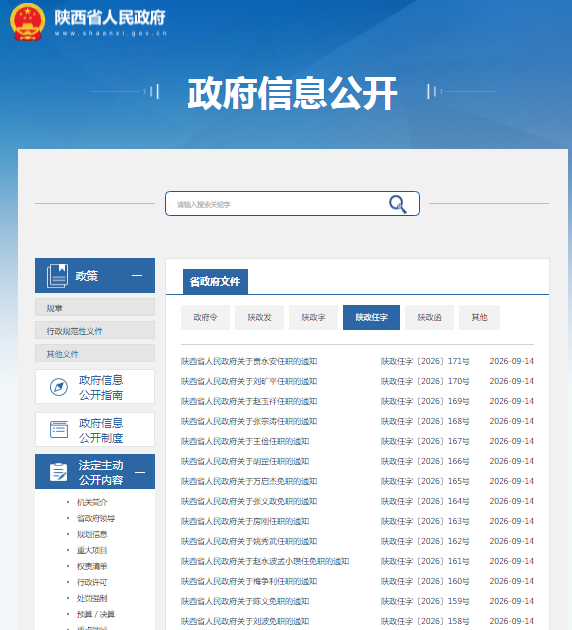Viewport: 572px width, 630px height.
Task: Click document number 陕政任字〔2026〕167号
Action: coord(425,441)
